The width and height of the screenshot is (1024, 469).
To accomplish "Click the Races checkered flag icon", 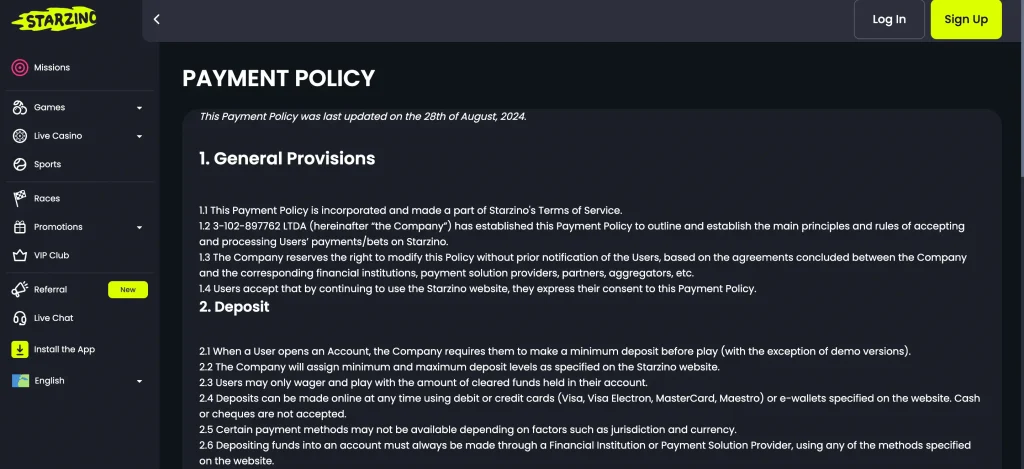I will (20, 198).
